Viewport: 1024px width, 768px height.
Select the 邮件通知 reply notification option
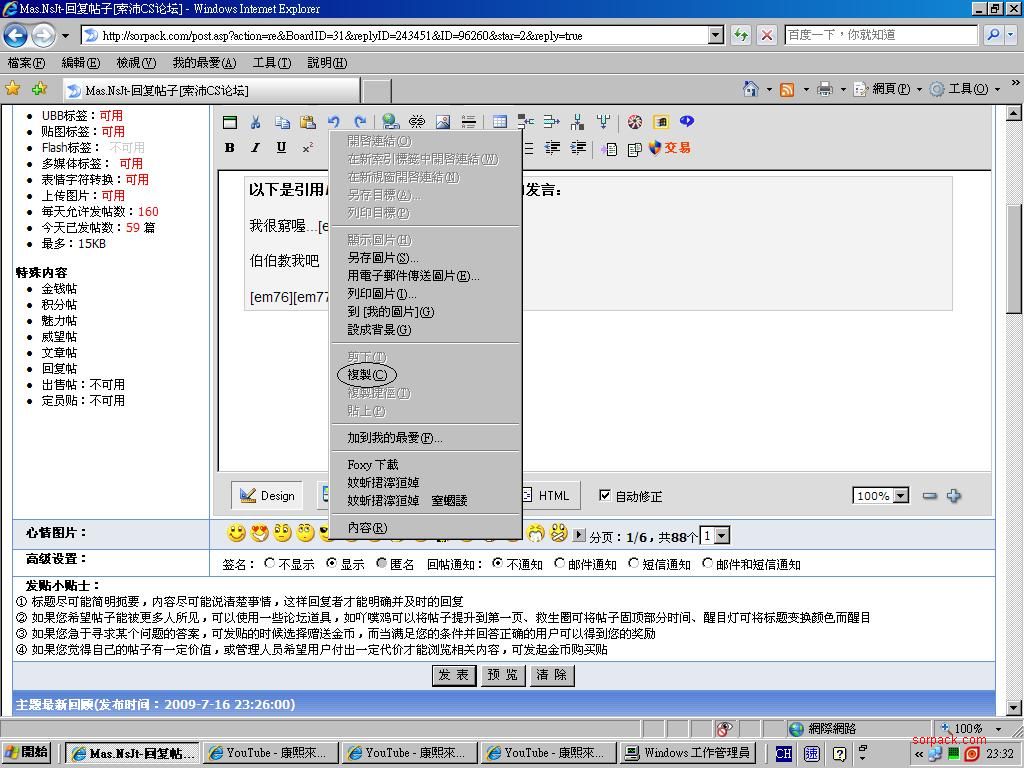(560, 564)
